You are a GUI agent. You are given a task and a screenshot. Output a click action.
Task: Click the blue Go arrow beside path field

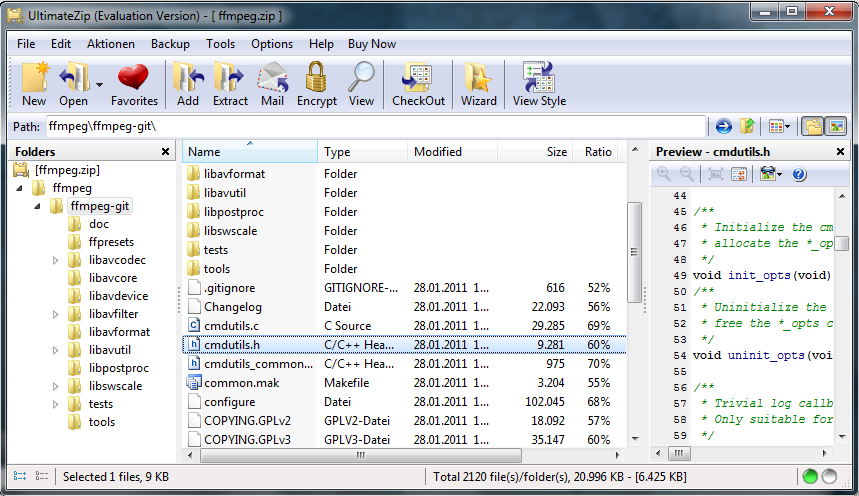click(723, 127)
